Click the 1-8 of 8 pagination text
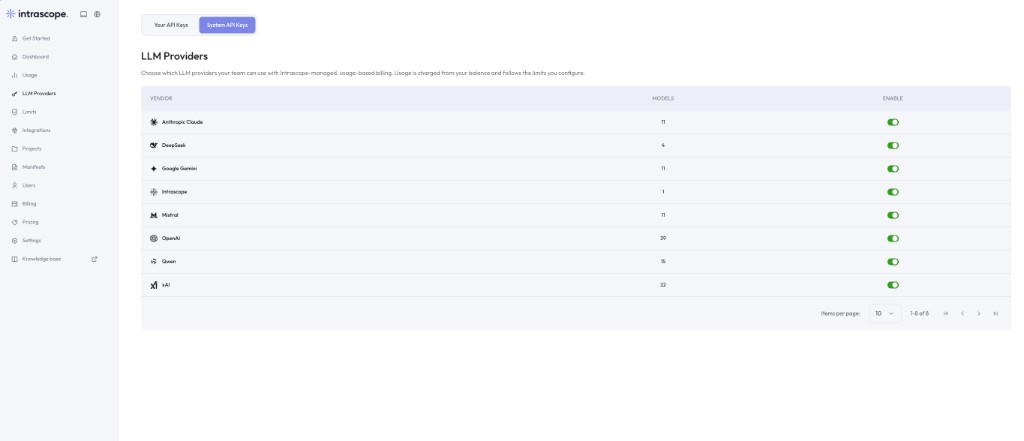The image size is (1024, 441). pyautogui.click(x=920, y=314)
